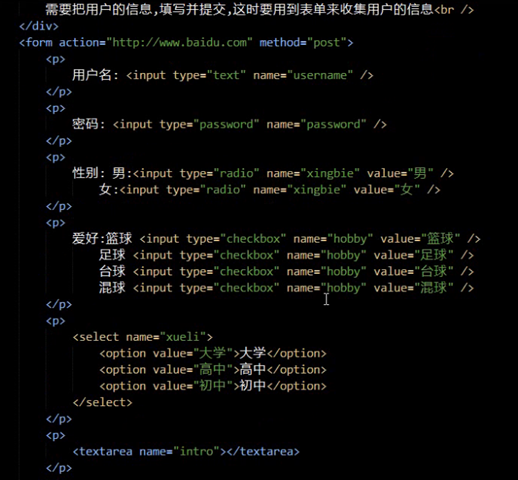Screen dimensions: 518x480
Task: Click the name="password" value
Action: pyautogui.click(x=333, y=124)
